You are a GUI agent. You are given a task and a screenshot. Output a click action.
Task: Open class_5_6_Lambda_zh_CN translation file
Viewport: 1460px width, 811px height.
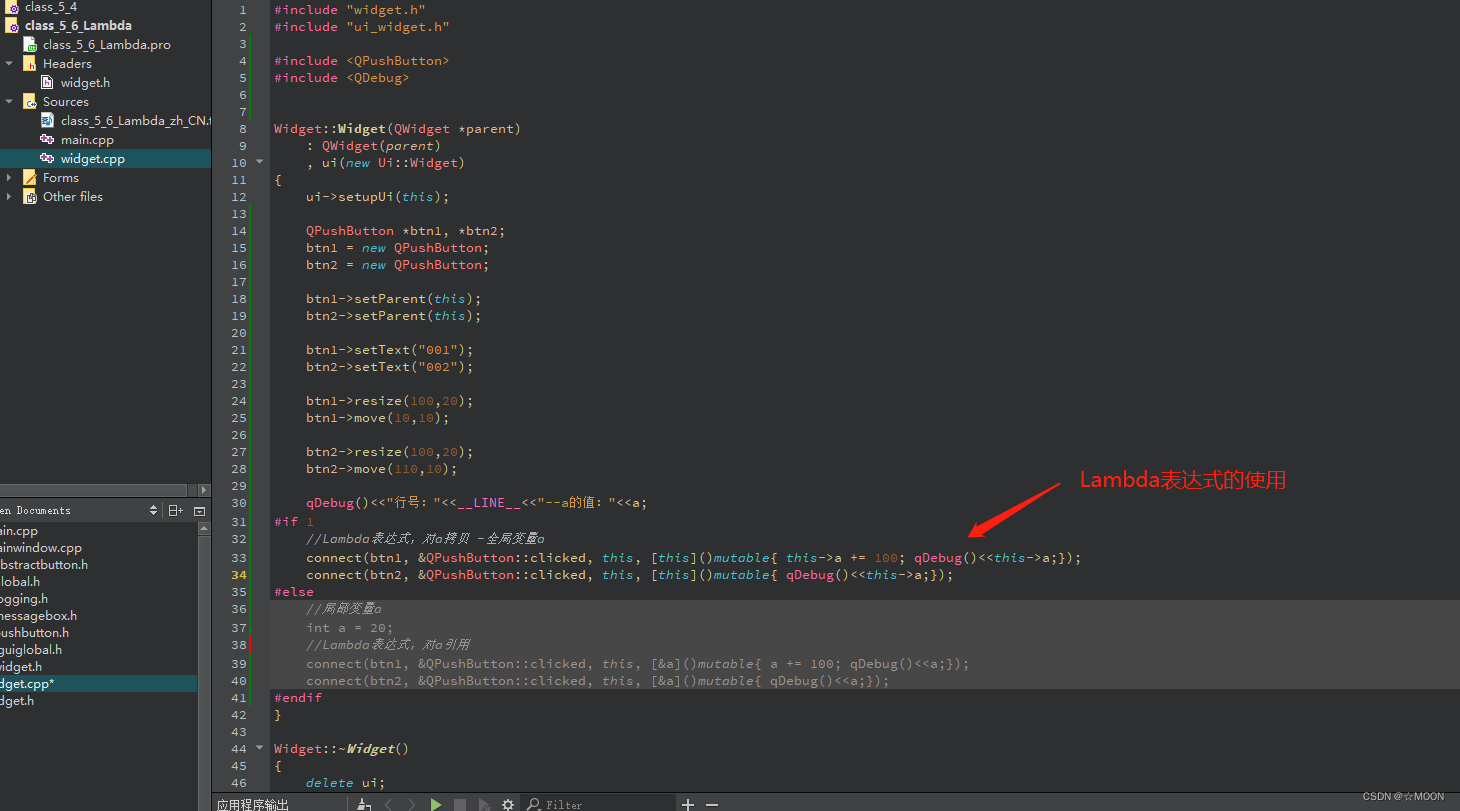tap(135, 120)
